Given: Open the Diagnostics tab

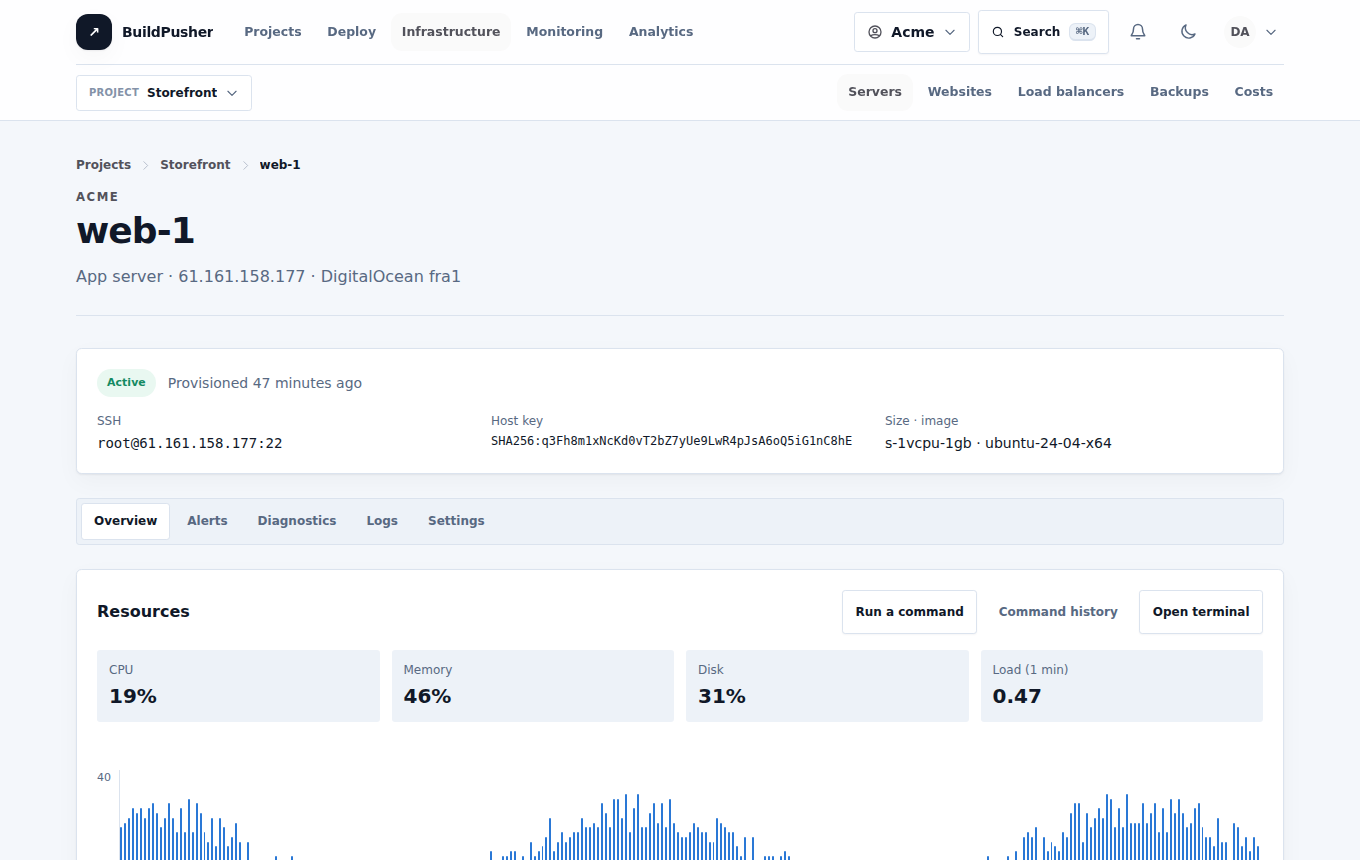Looking at the screenshot, I should [x=297, y=521].
